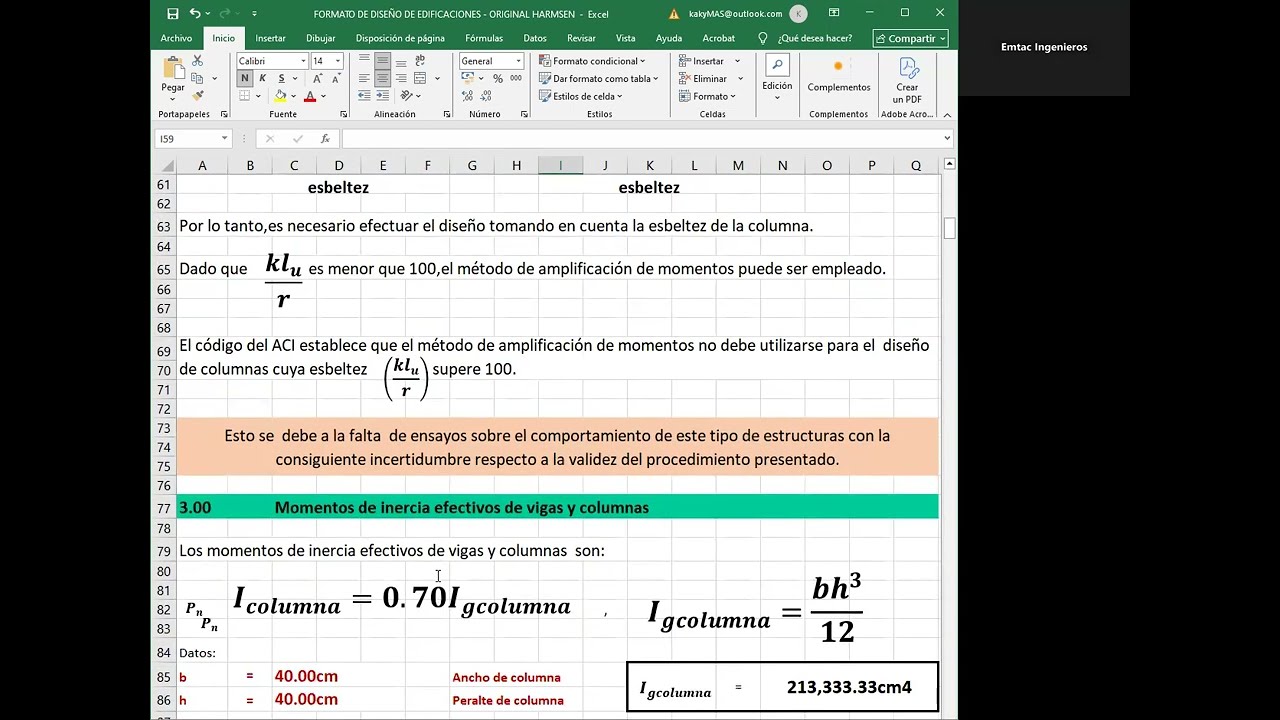Screen dimensions: 1280x720
Task: Click the Crear un PDF Acrobat icon
Action: tap(907, 80)
